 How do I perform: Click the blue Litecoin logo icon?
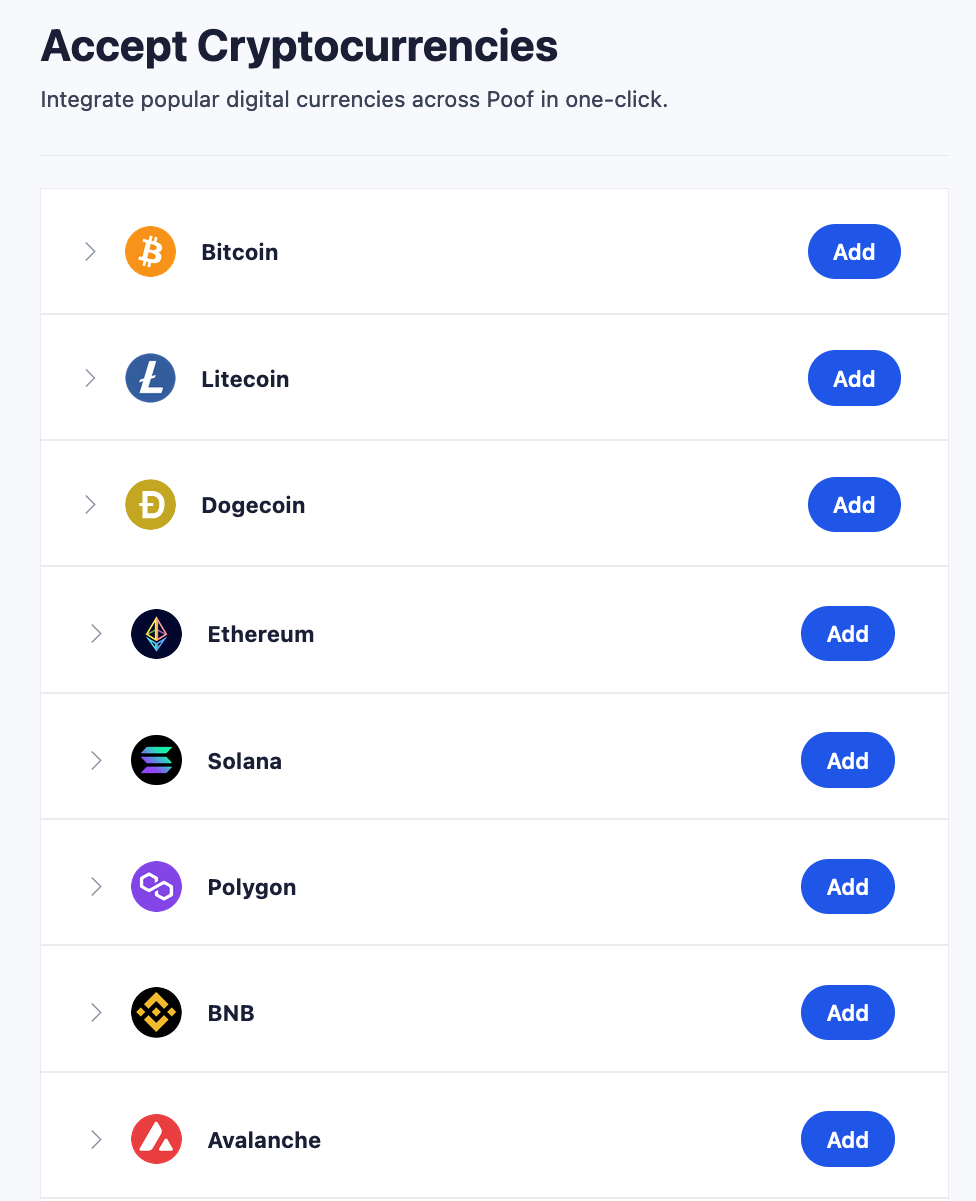150,379
